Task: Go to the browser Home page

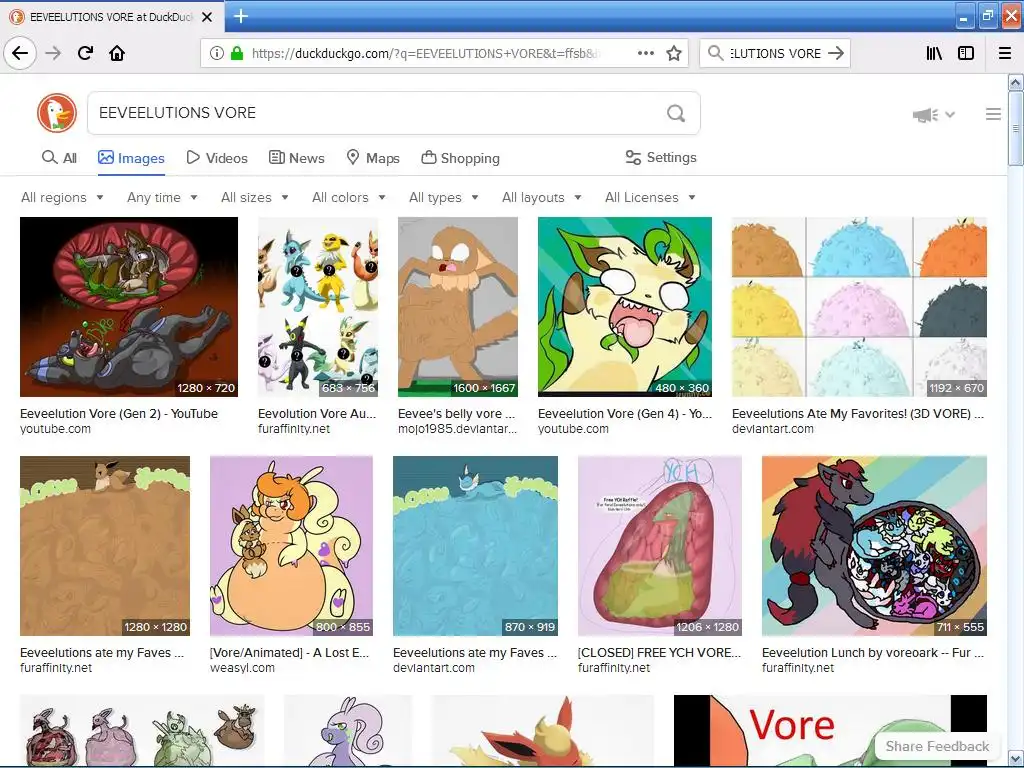Action: 117,53
